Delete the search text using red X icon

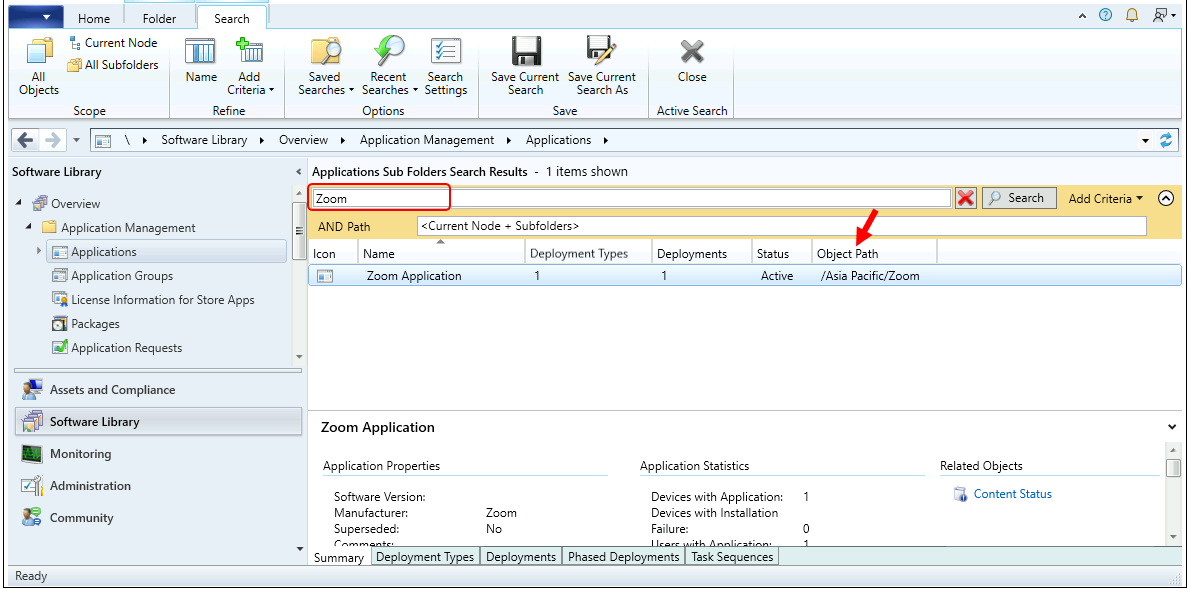965,198
